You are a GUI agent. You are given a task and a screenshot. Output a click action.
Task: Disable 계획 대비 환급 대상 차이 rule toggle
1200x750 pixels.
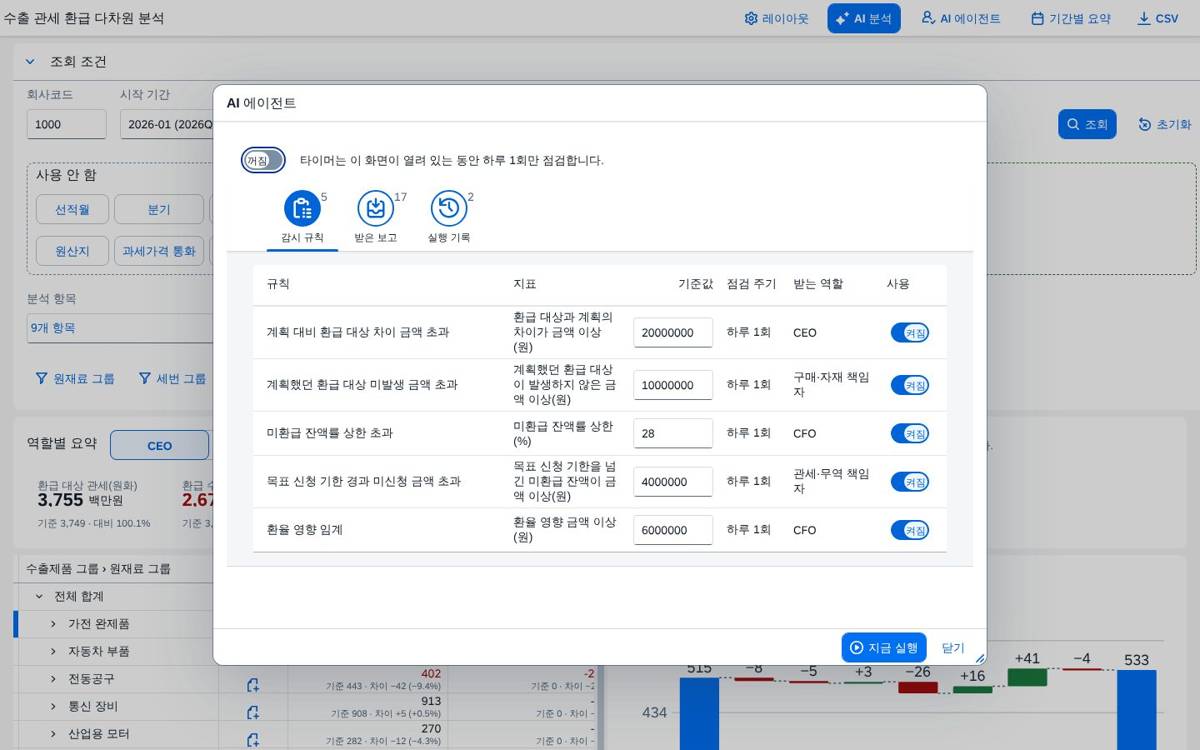coord(910,333)
